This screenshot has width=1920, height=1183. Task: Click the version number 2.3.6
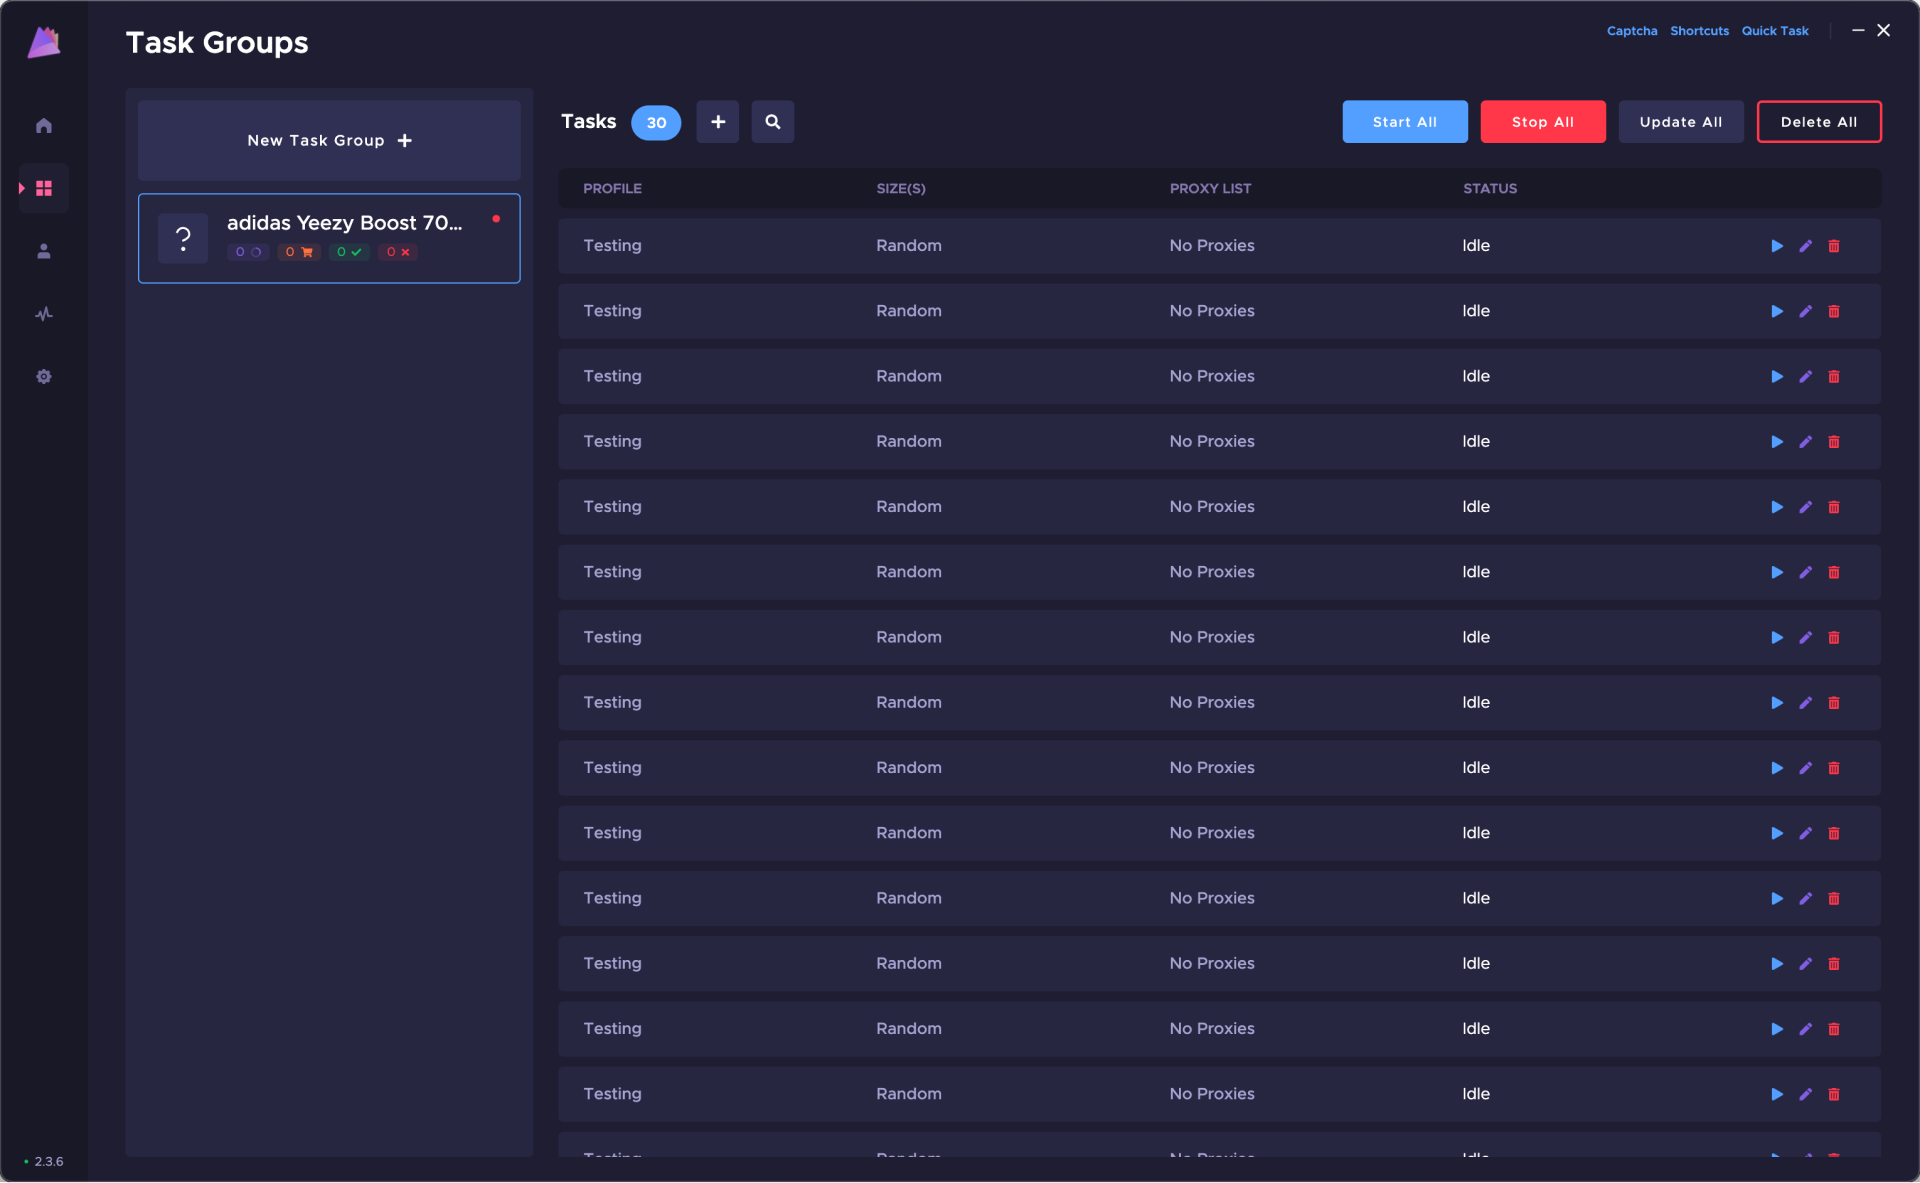(x=48, y=1161)
